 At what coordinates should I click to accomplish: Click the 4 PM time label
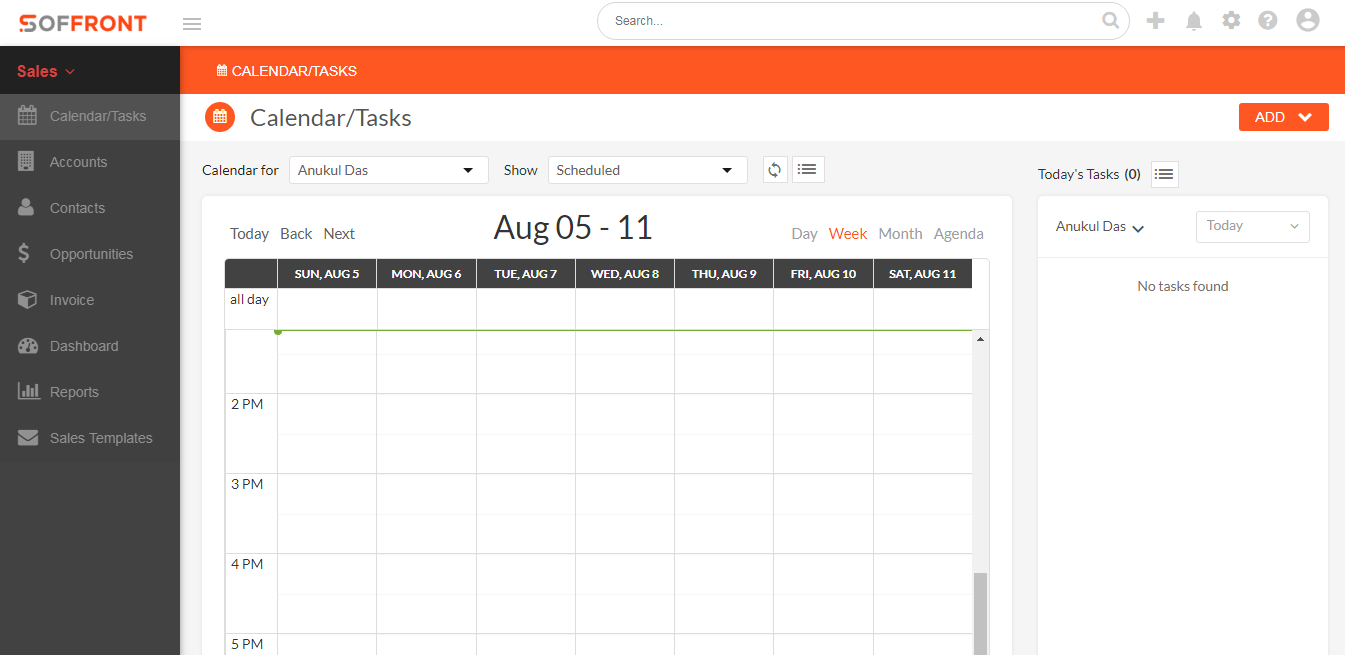click(x=247, y=564)
